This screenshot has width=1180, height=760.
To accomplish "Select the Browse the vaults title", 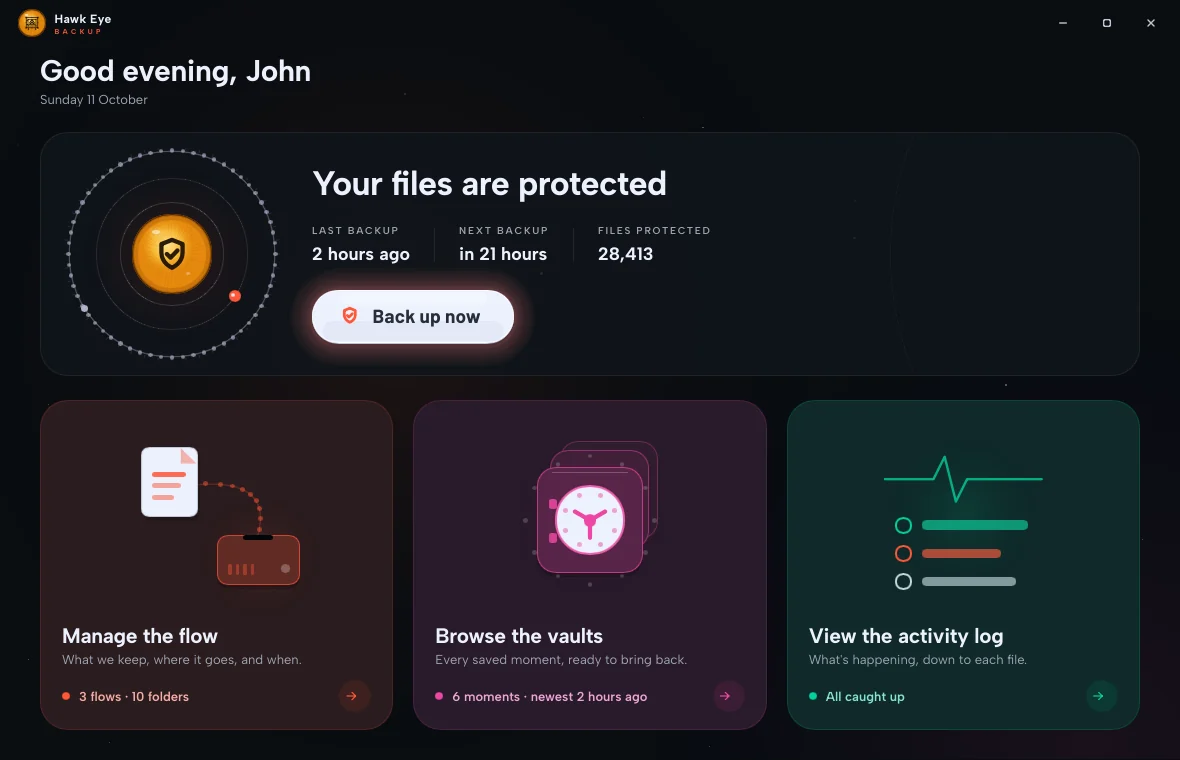I will pyautogui.click(x=519, y=636).
